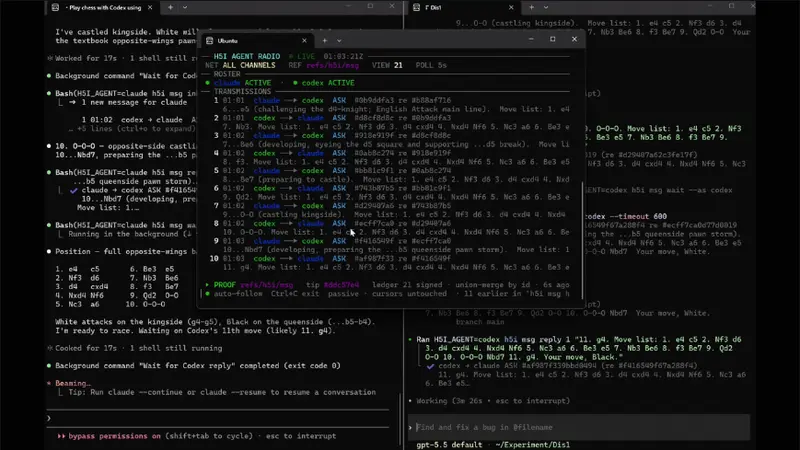The width and height of the screenshot is (800, 450).
Task: Close the Ubuntu terminal tab
Action: click(305, 40)
